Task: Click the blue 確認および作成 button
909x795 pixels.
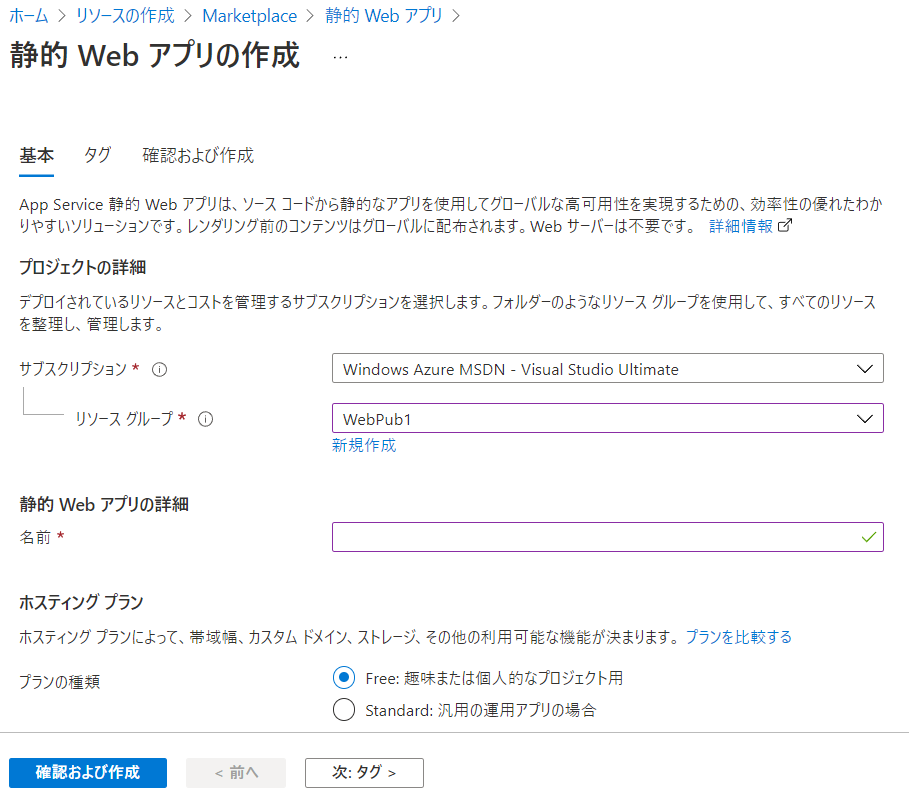Action: tap(88, 772)
